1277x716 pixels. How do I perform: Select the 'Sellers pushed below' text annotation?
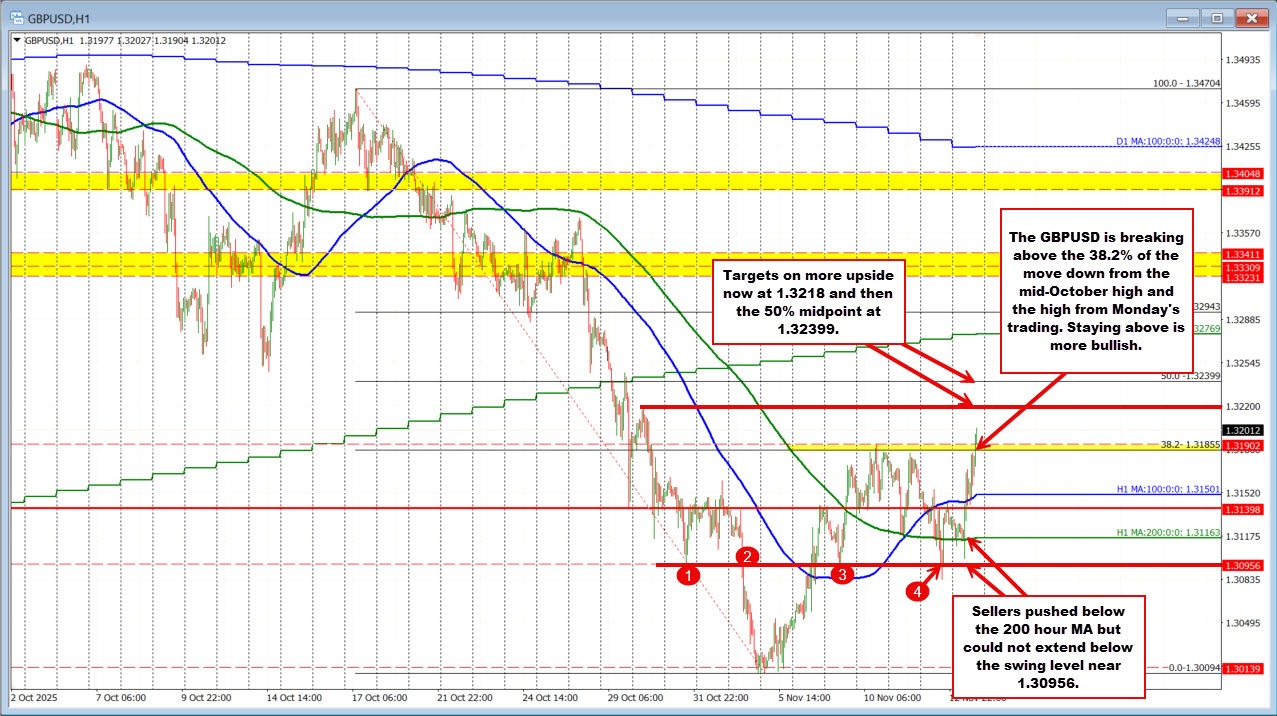click(1049, 638)
